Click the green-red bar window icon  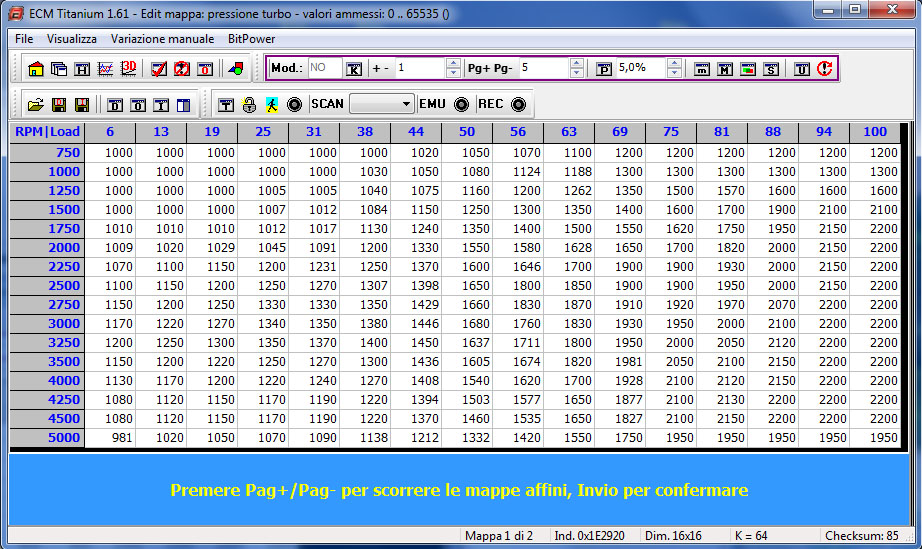748,69
